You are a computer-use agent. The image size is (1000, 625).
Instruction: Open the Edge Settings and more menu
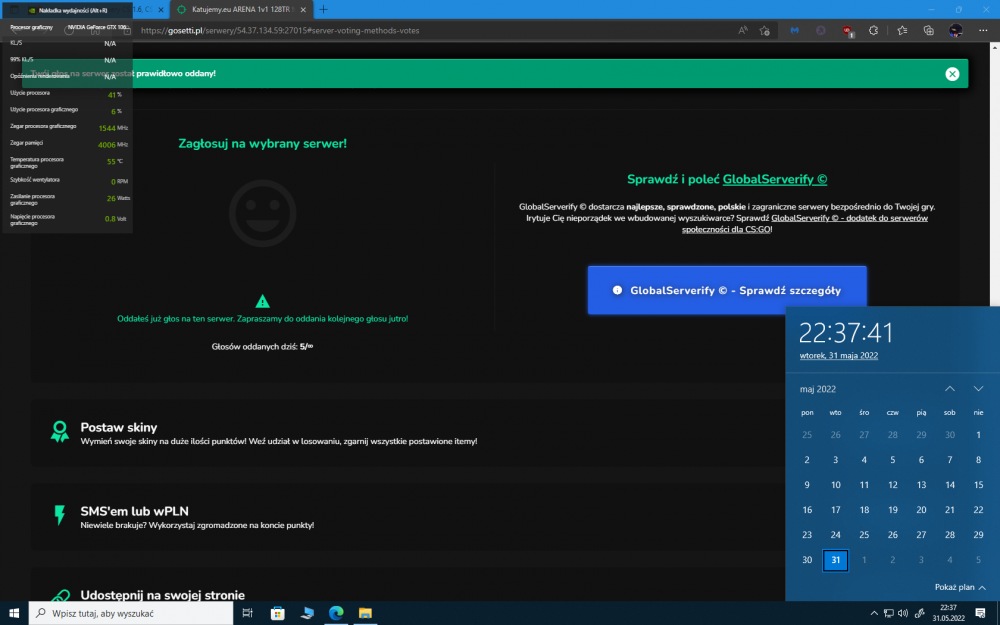coord(982,30)
